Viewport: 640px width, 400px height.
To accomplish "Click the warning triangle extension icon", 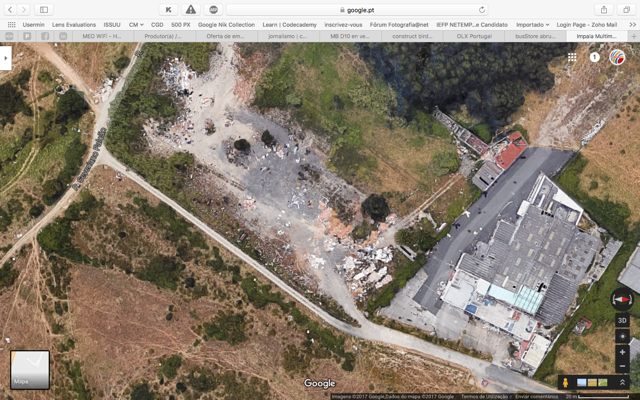I will (191, 9).
